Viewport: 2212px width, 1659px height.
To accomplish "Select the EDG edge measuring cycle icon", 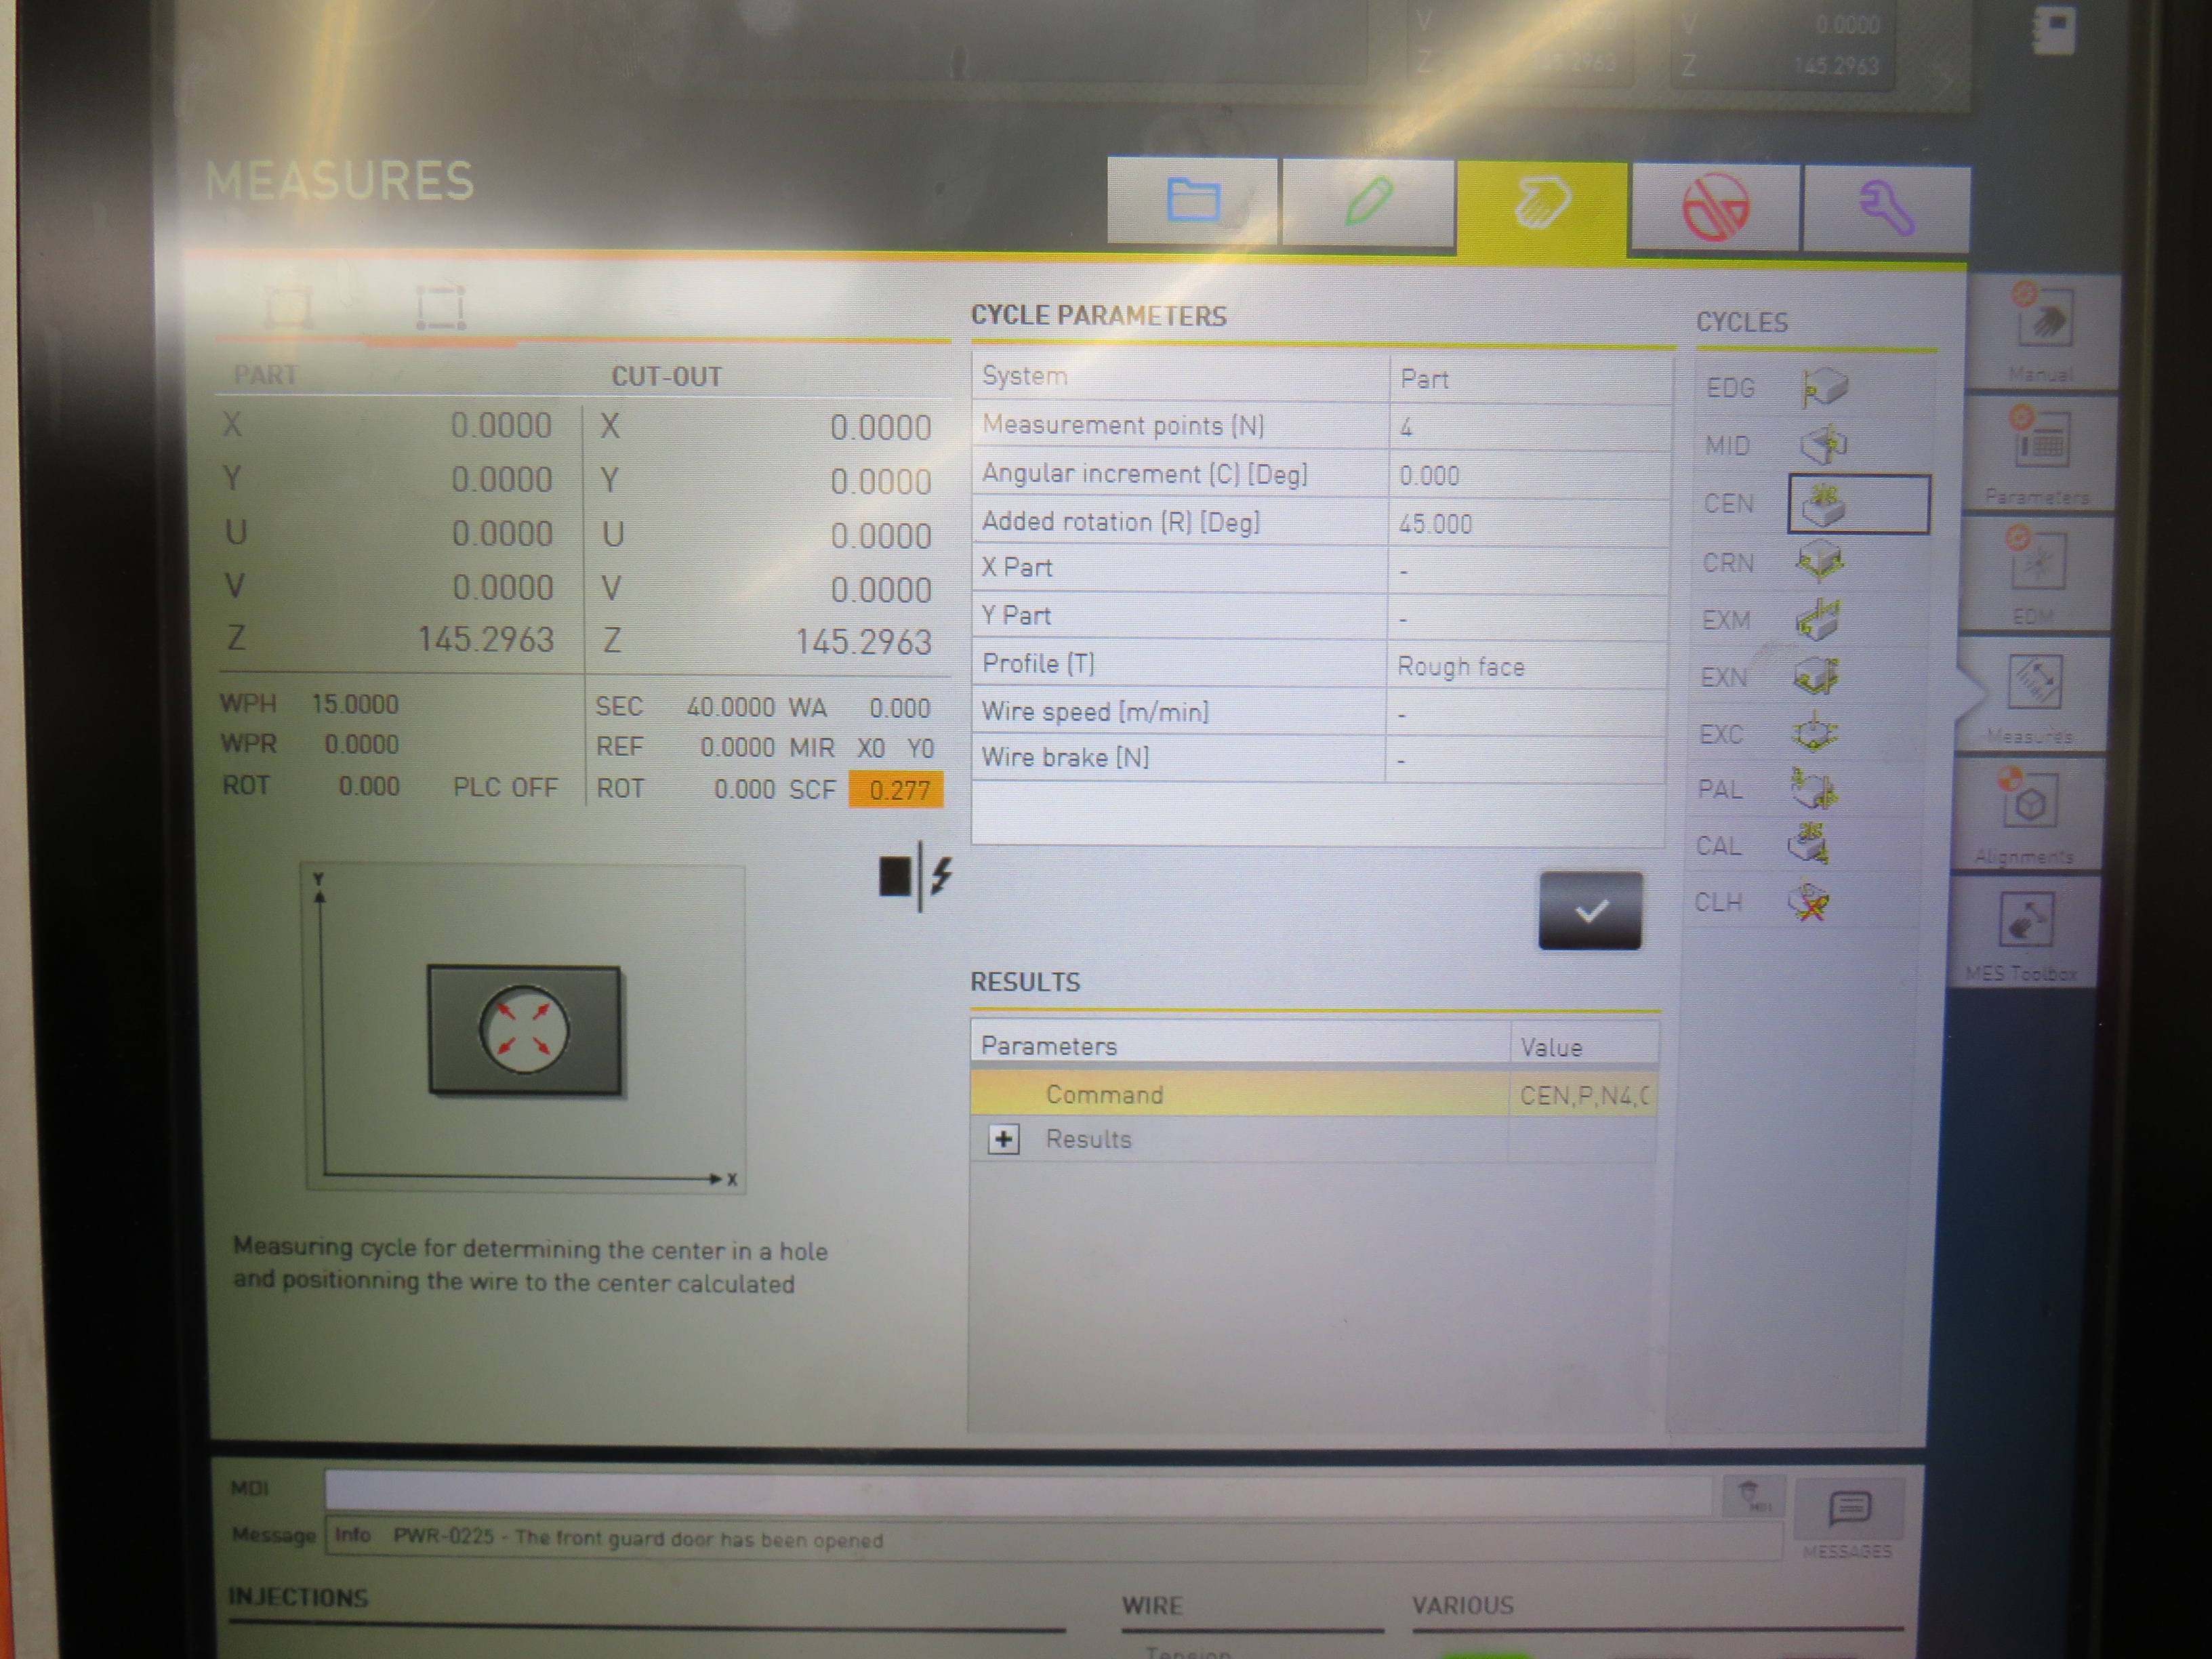I will (x=1824, y=387).
